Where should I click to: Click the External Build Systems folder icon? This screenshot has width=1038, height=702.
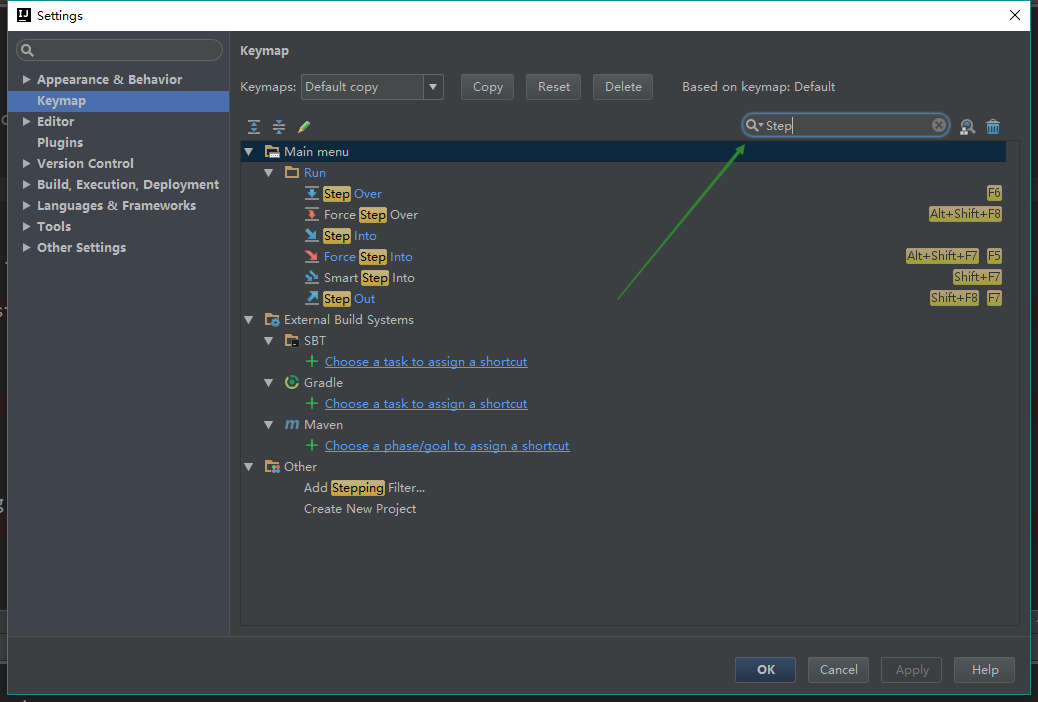pyautogui.click(x=272, y=320)
